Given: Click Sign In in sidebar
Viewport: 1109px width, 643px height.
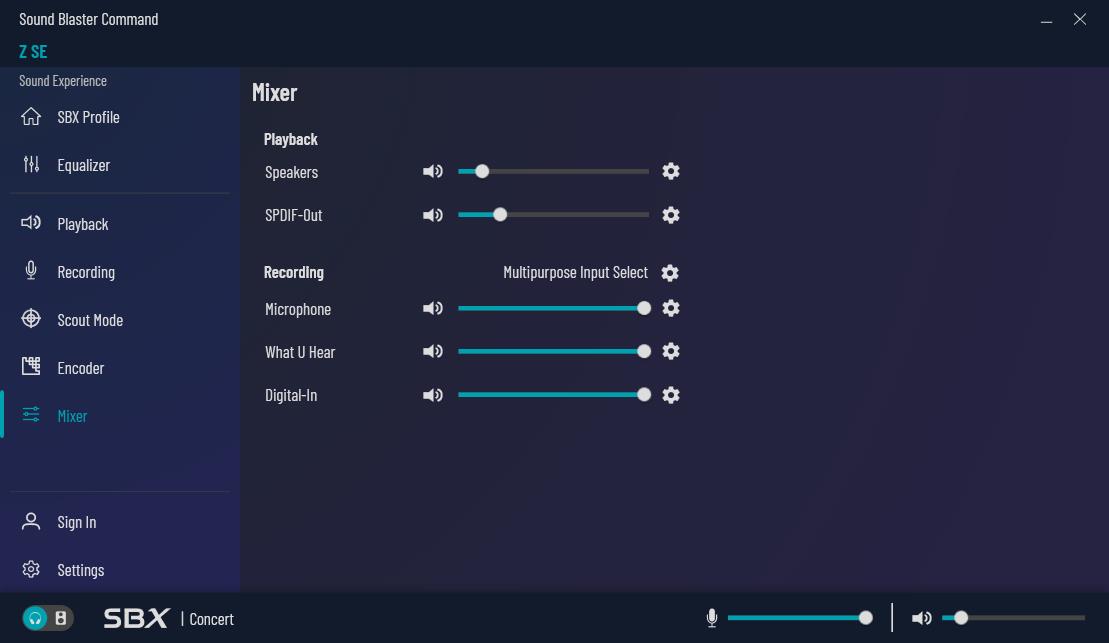Looking at the screenshot, I should point(76,522).
